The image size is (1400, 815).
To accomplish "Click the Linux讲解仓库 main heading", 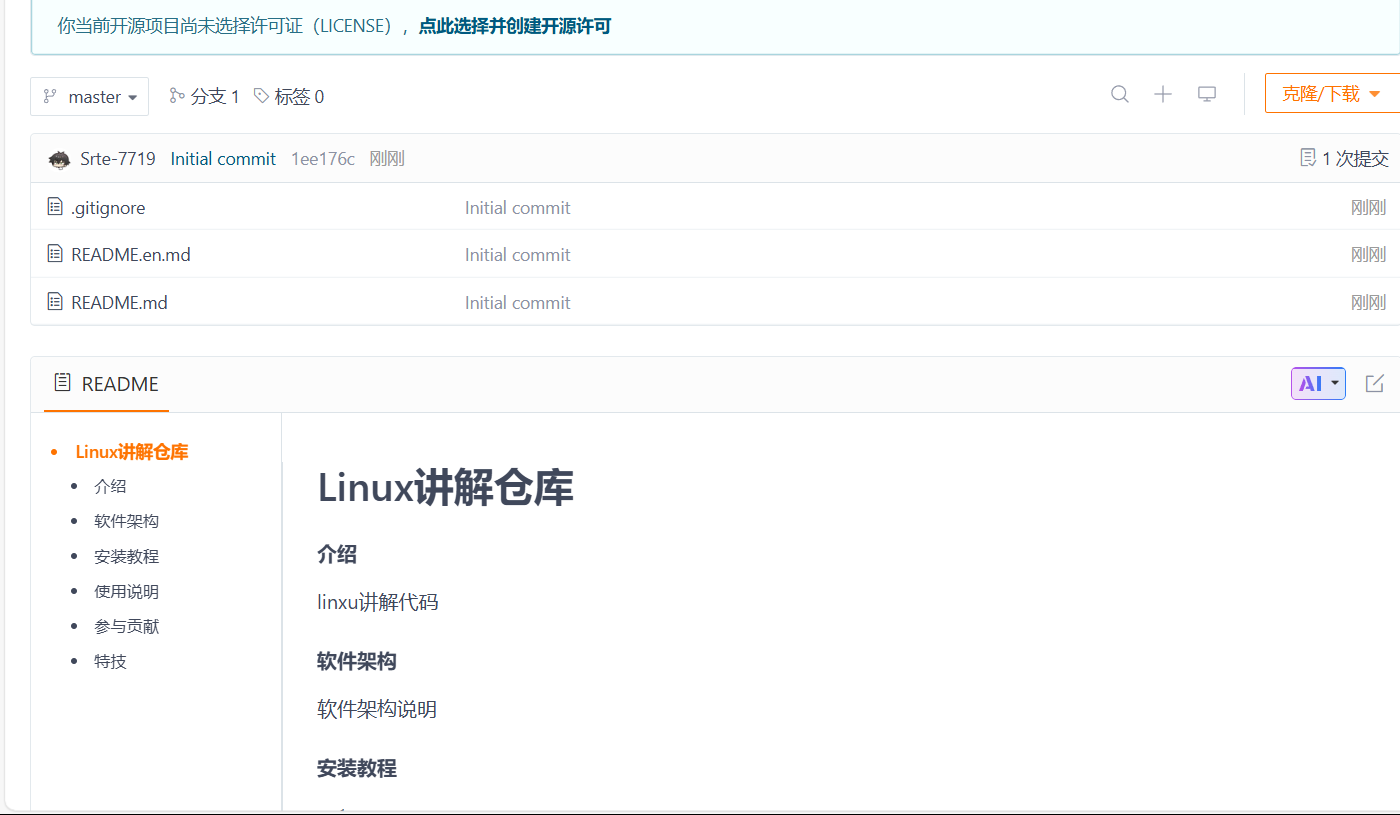I will click(x=445, y=488).
